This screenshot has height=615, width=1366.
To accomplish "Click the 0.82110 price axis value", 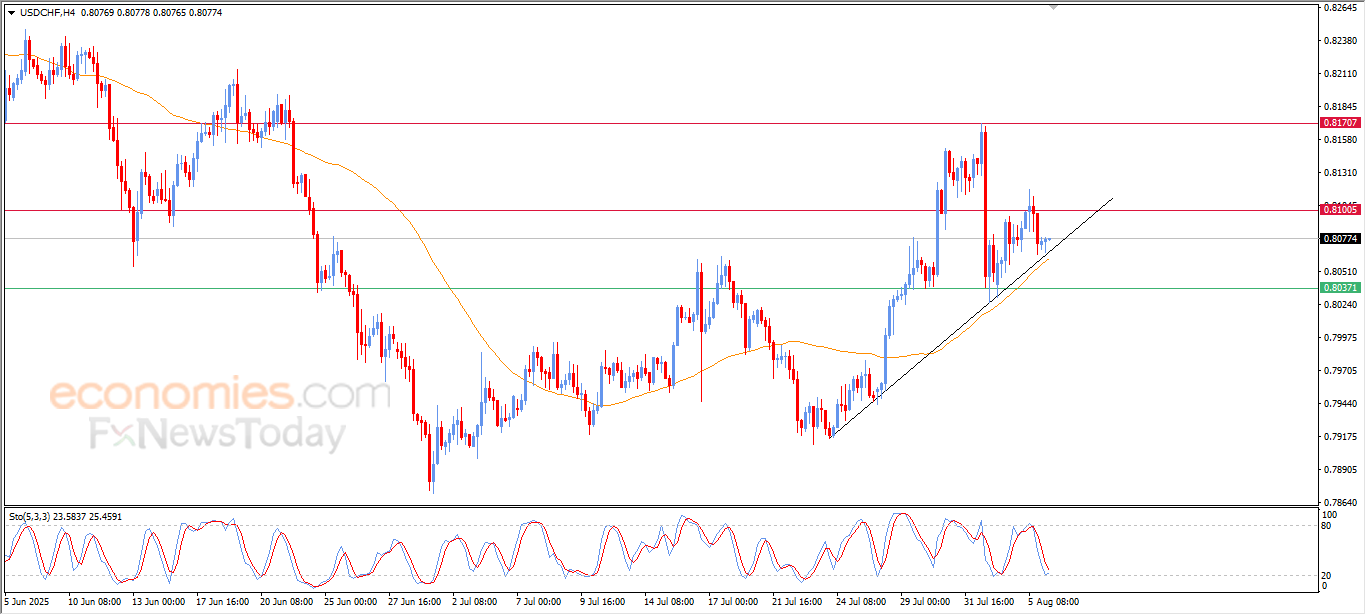I will (1340, 74).
